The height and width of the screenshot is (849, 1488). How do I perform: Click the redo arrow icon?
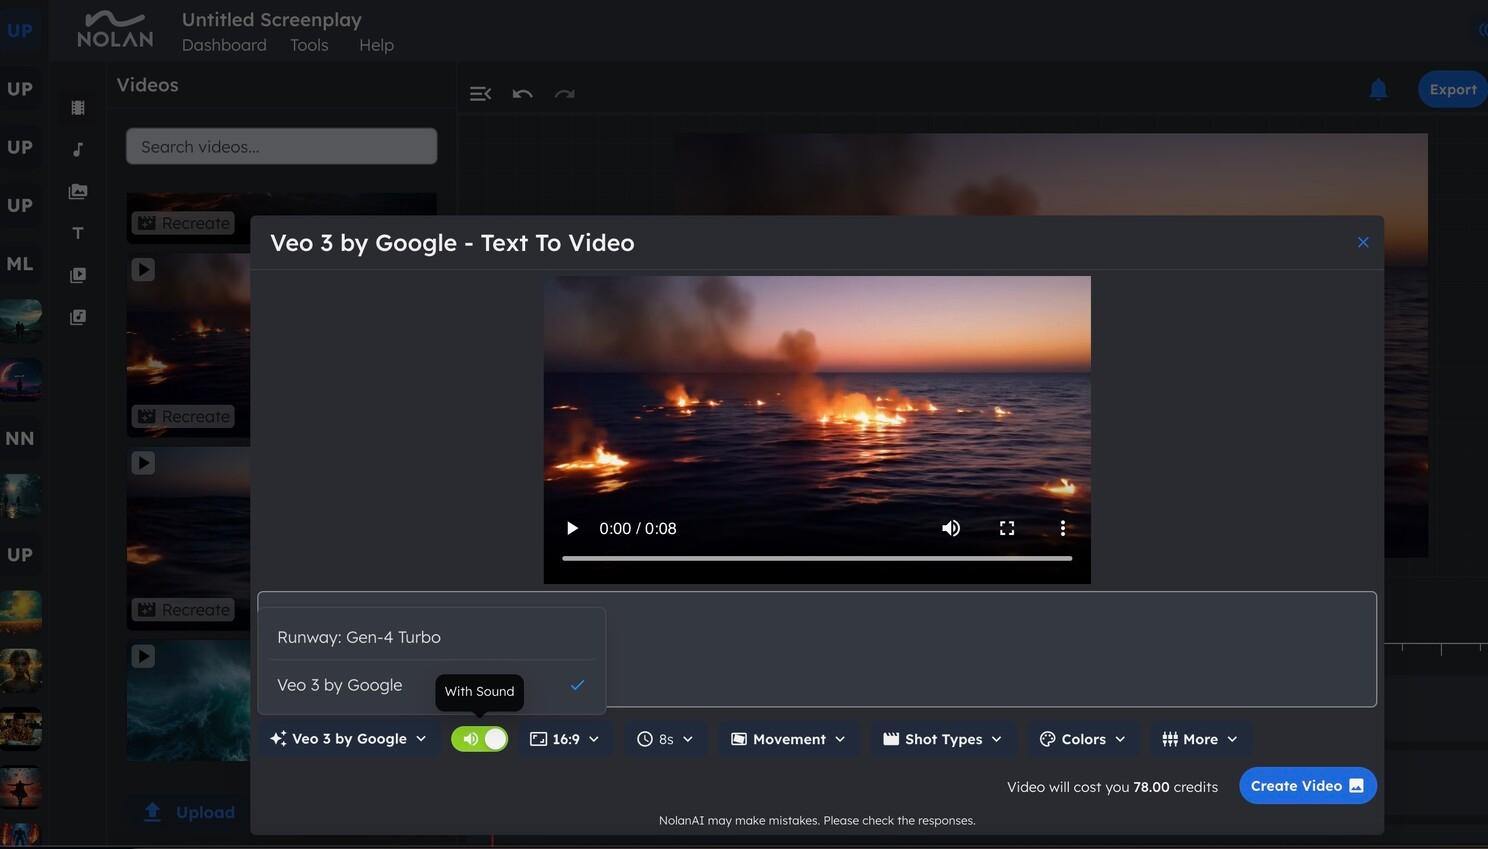[565, 94]
